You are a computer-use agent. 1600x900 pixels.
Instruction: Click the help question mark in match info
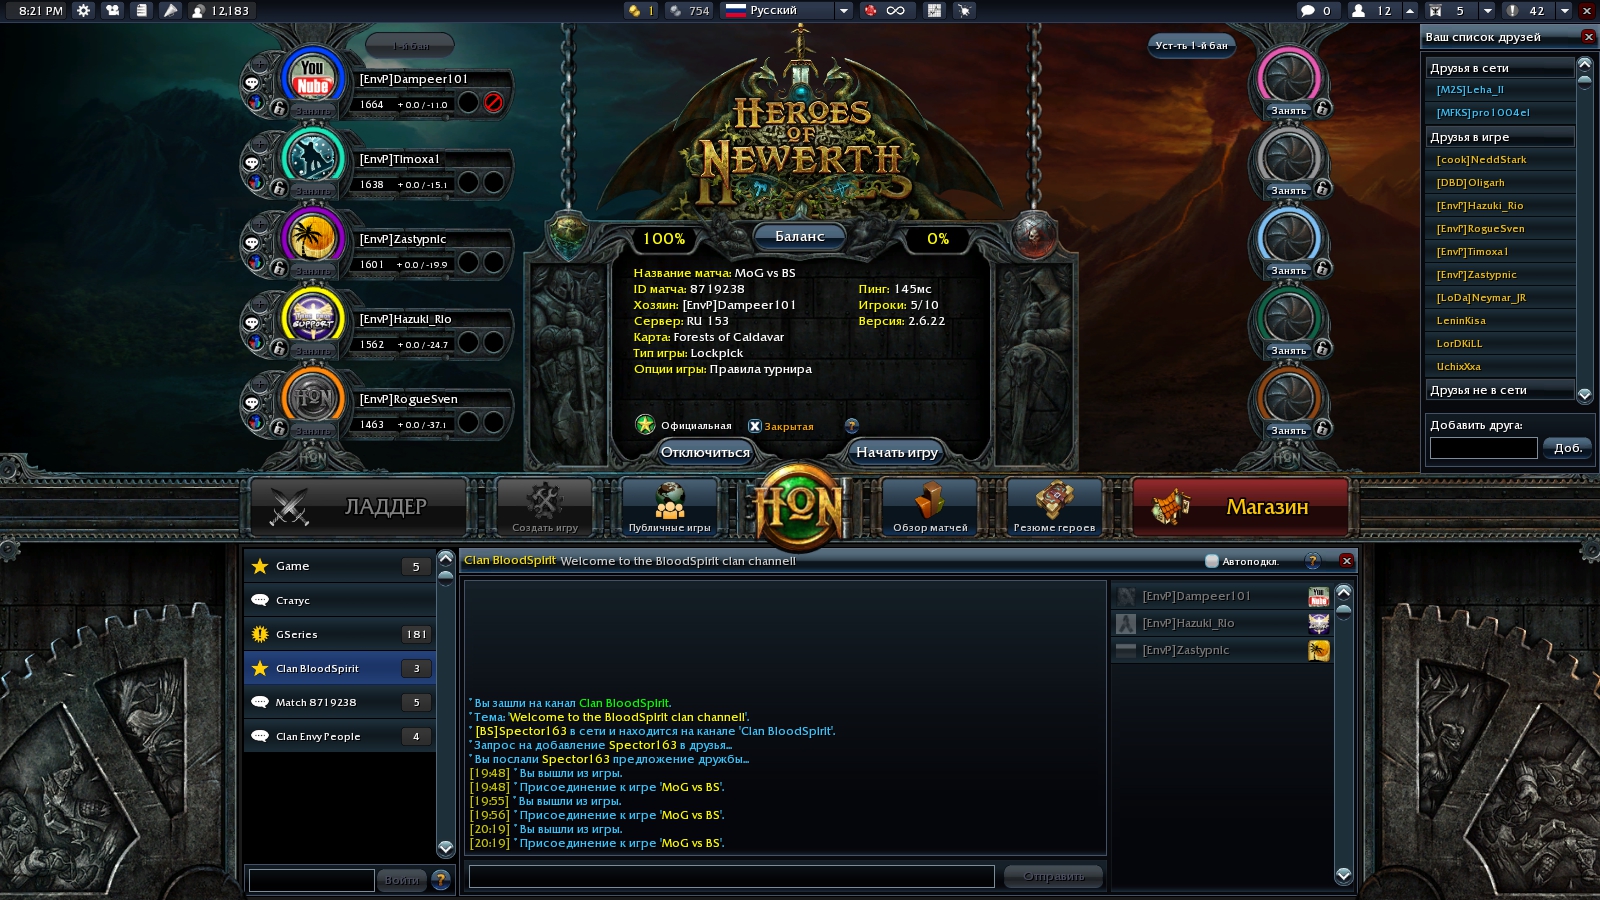[x=852, y=425]
